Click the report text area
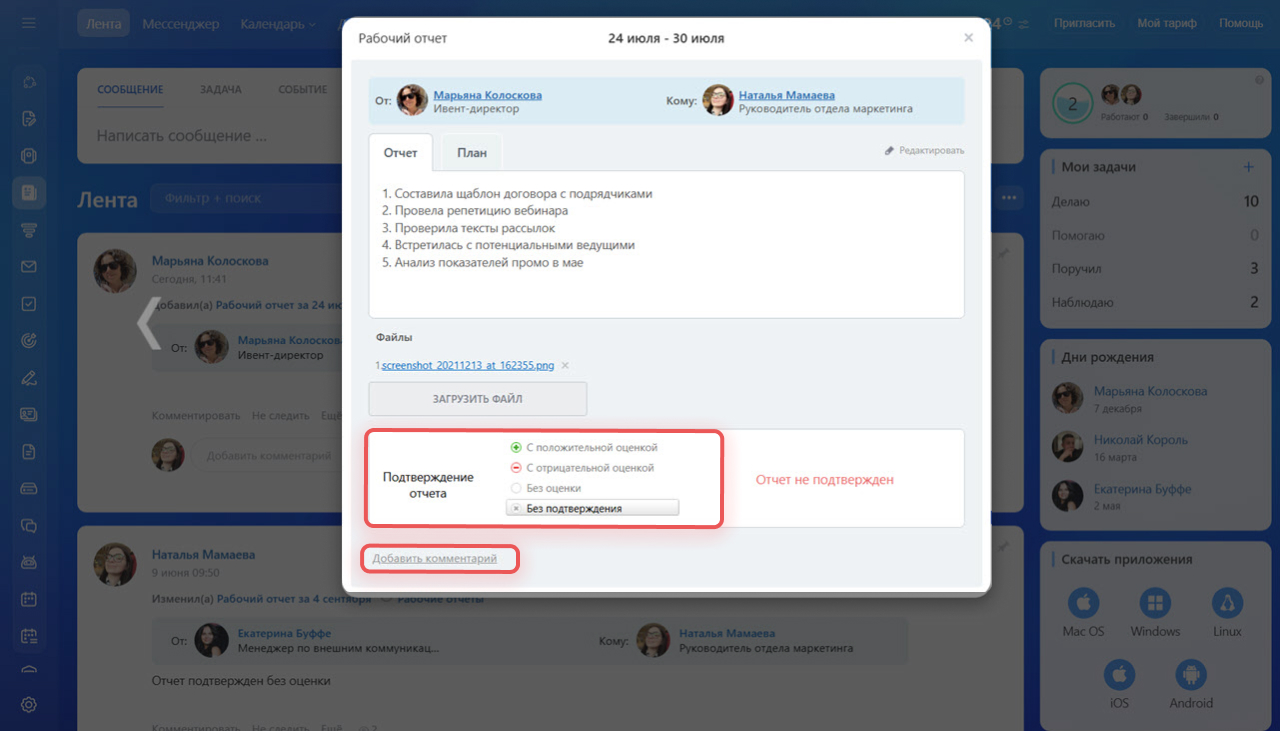This screenshot has width=1280, height=731. (x=666, y=245)
